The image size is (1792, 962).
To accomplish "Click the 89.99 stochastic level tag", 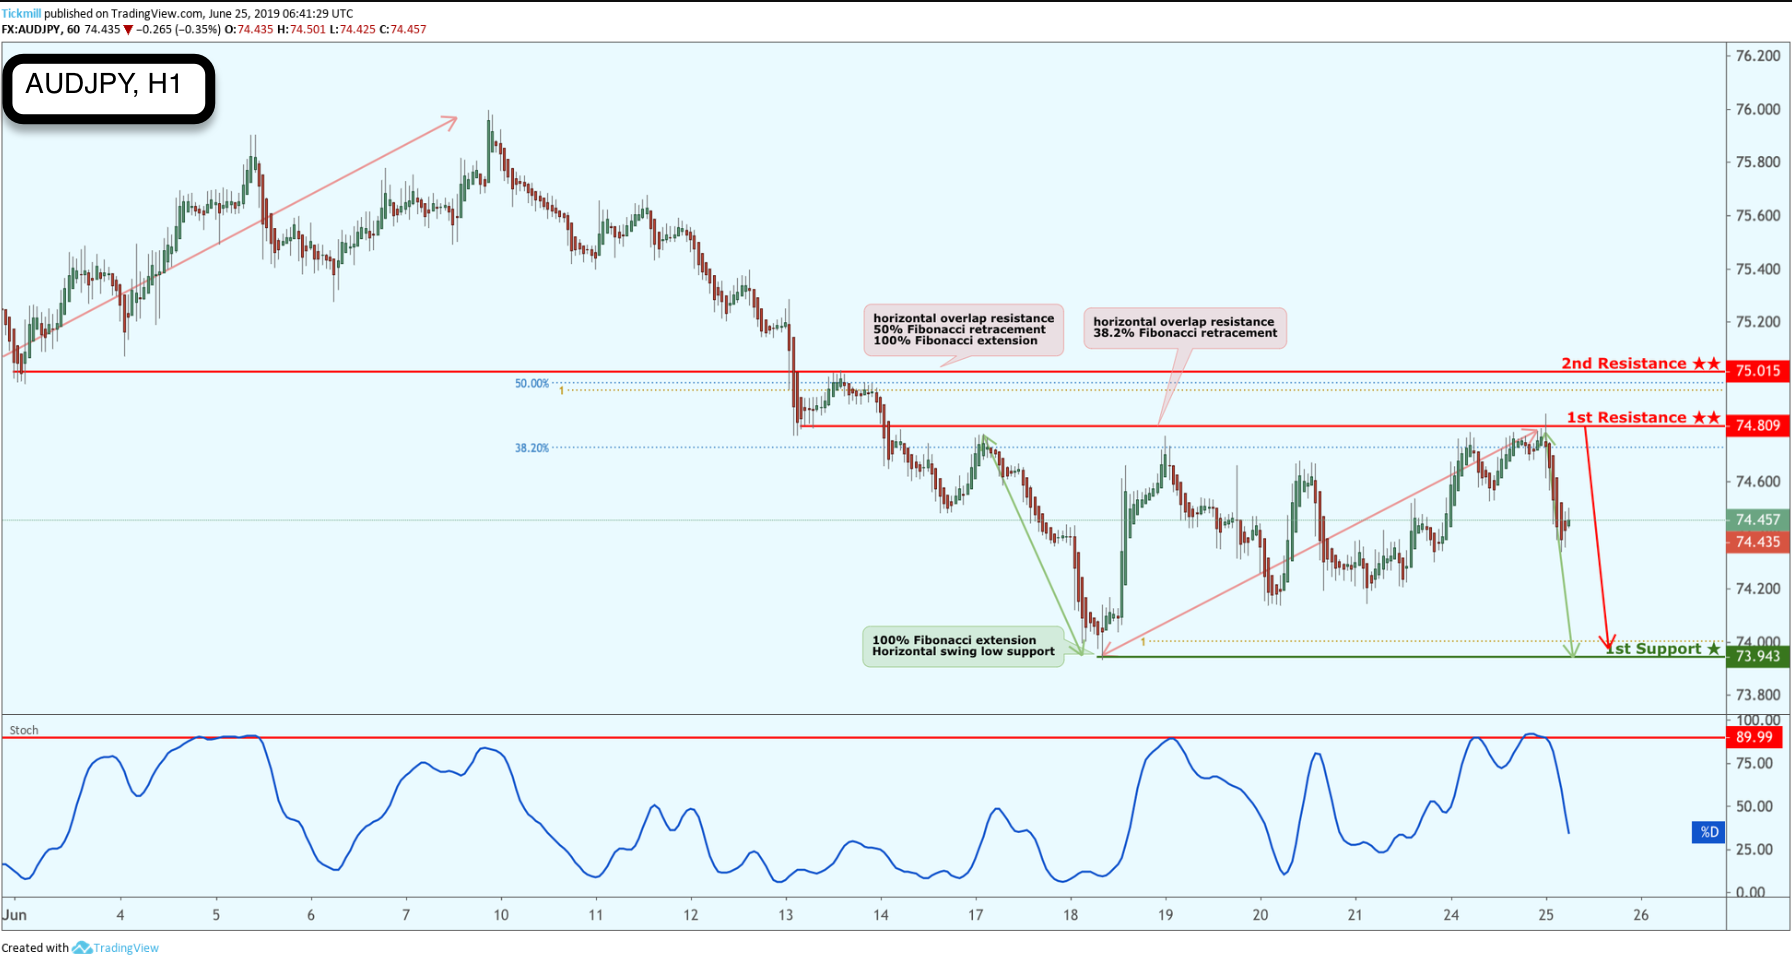I will click(x=1755, y=737).
